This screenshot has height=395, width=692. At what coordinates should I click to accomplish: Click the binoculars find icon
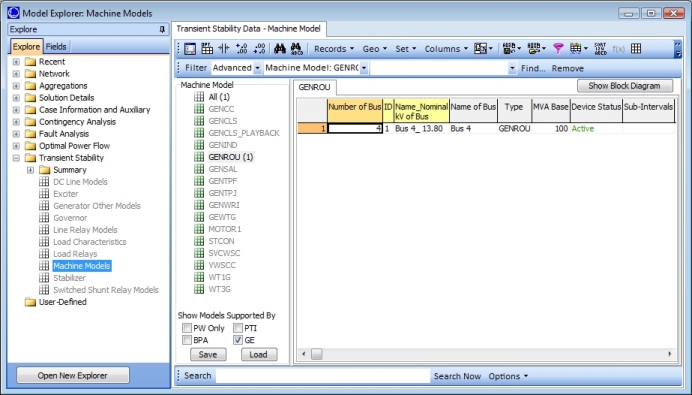(280, 49)
